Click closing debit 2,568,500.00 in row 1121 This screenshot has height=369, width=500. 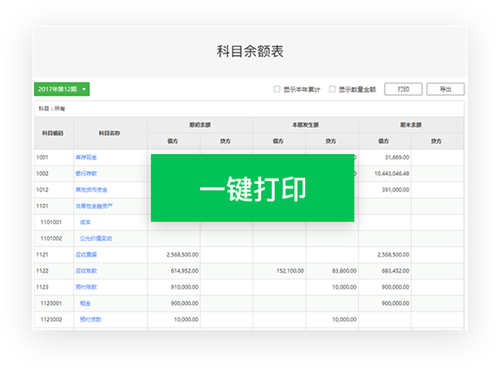click(x=393, y=255)
